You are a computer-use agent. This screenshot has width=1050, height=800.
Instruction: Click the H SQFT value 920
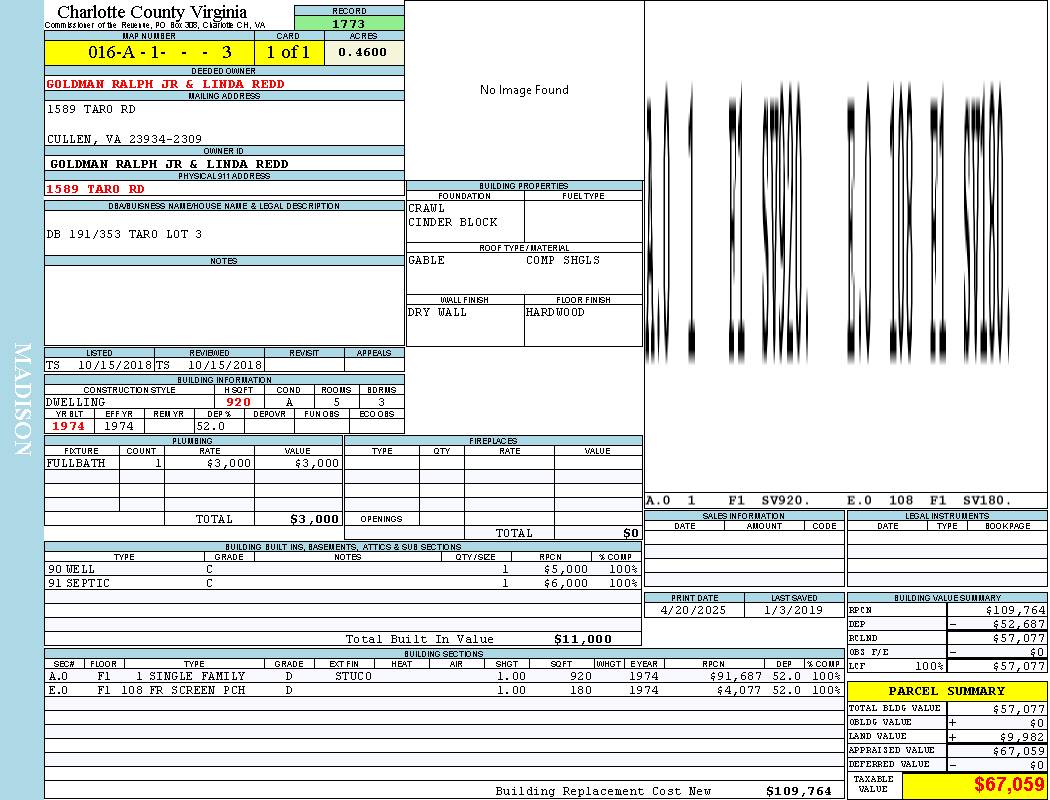coord(238,402)
